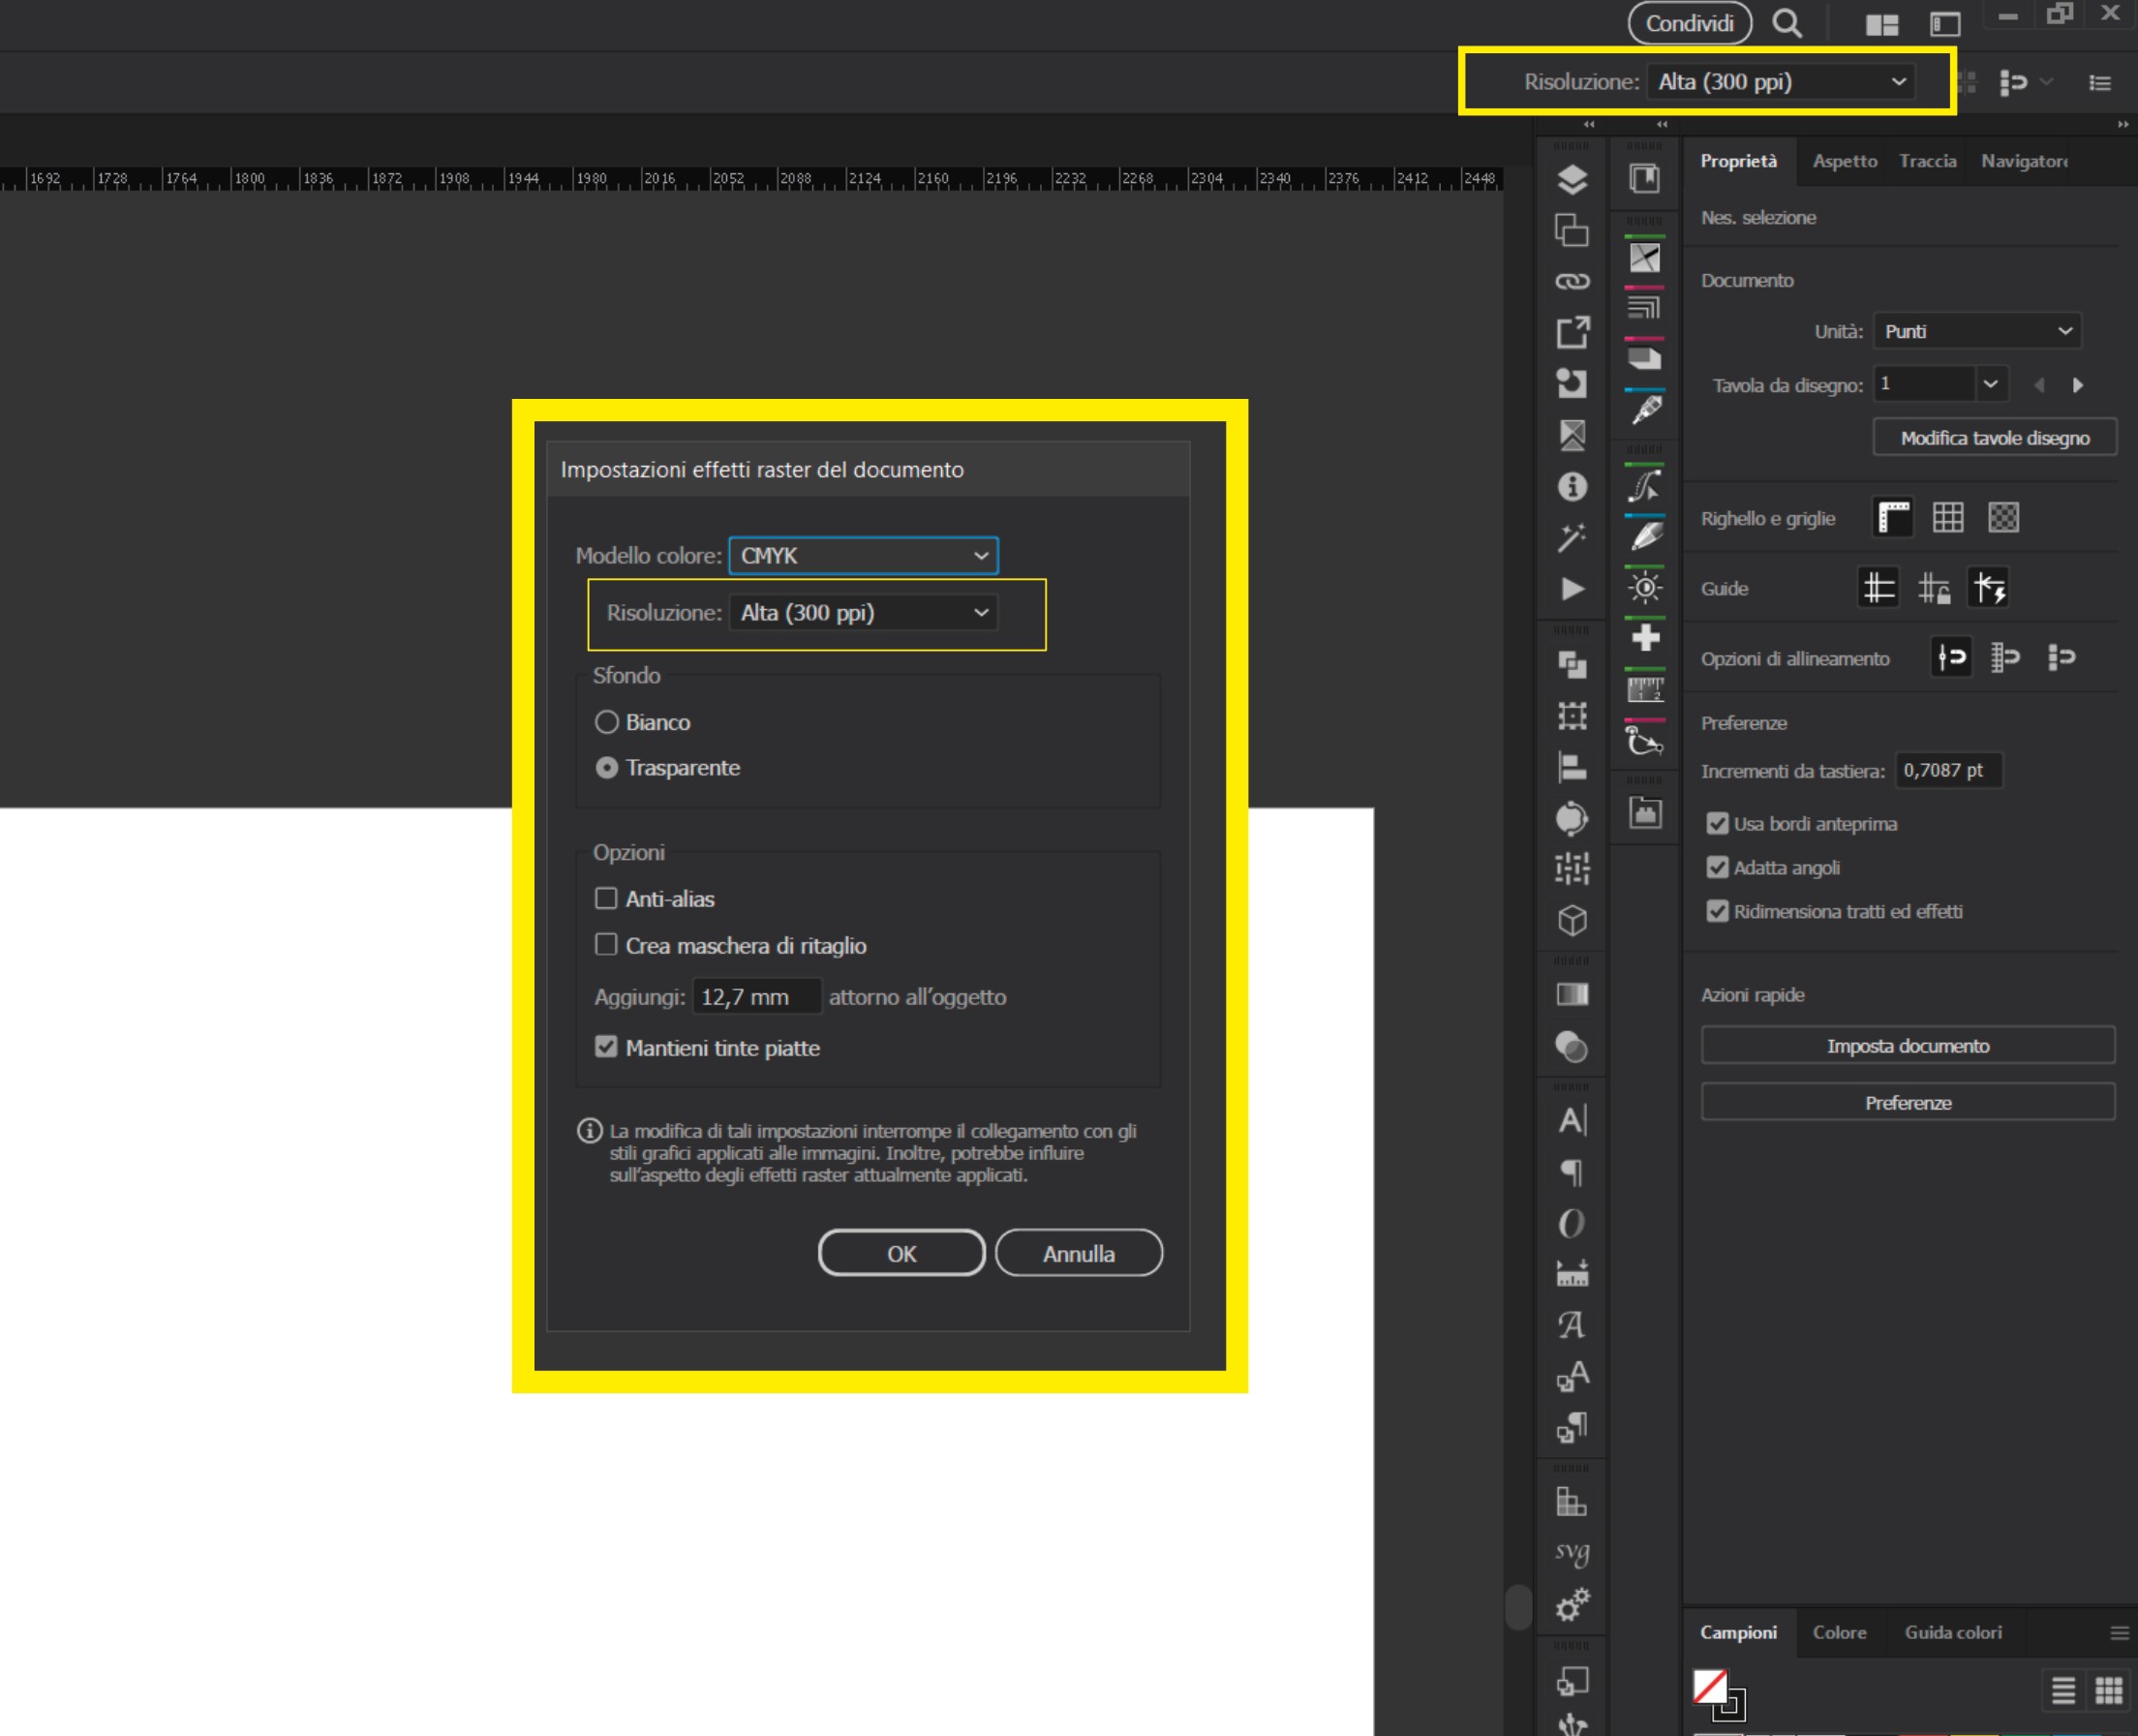
Task: Open the Unità dropdown in Documento
Action: tap(1975, 331)
